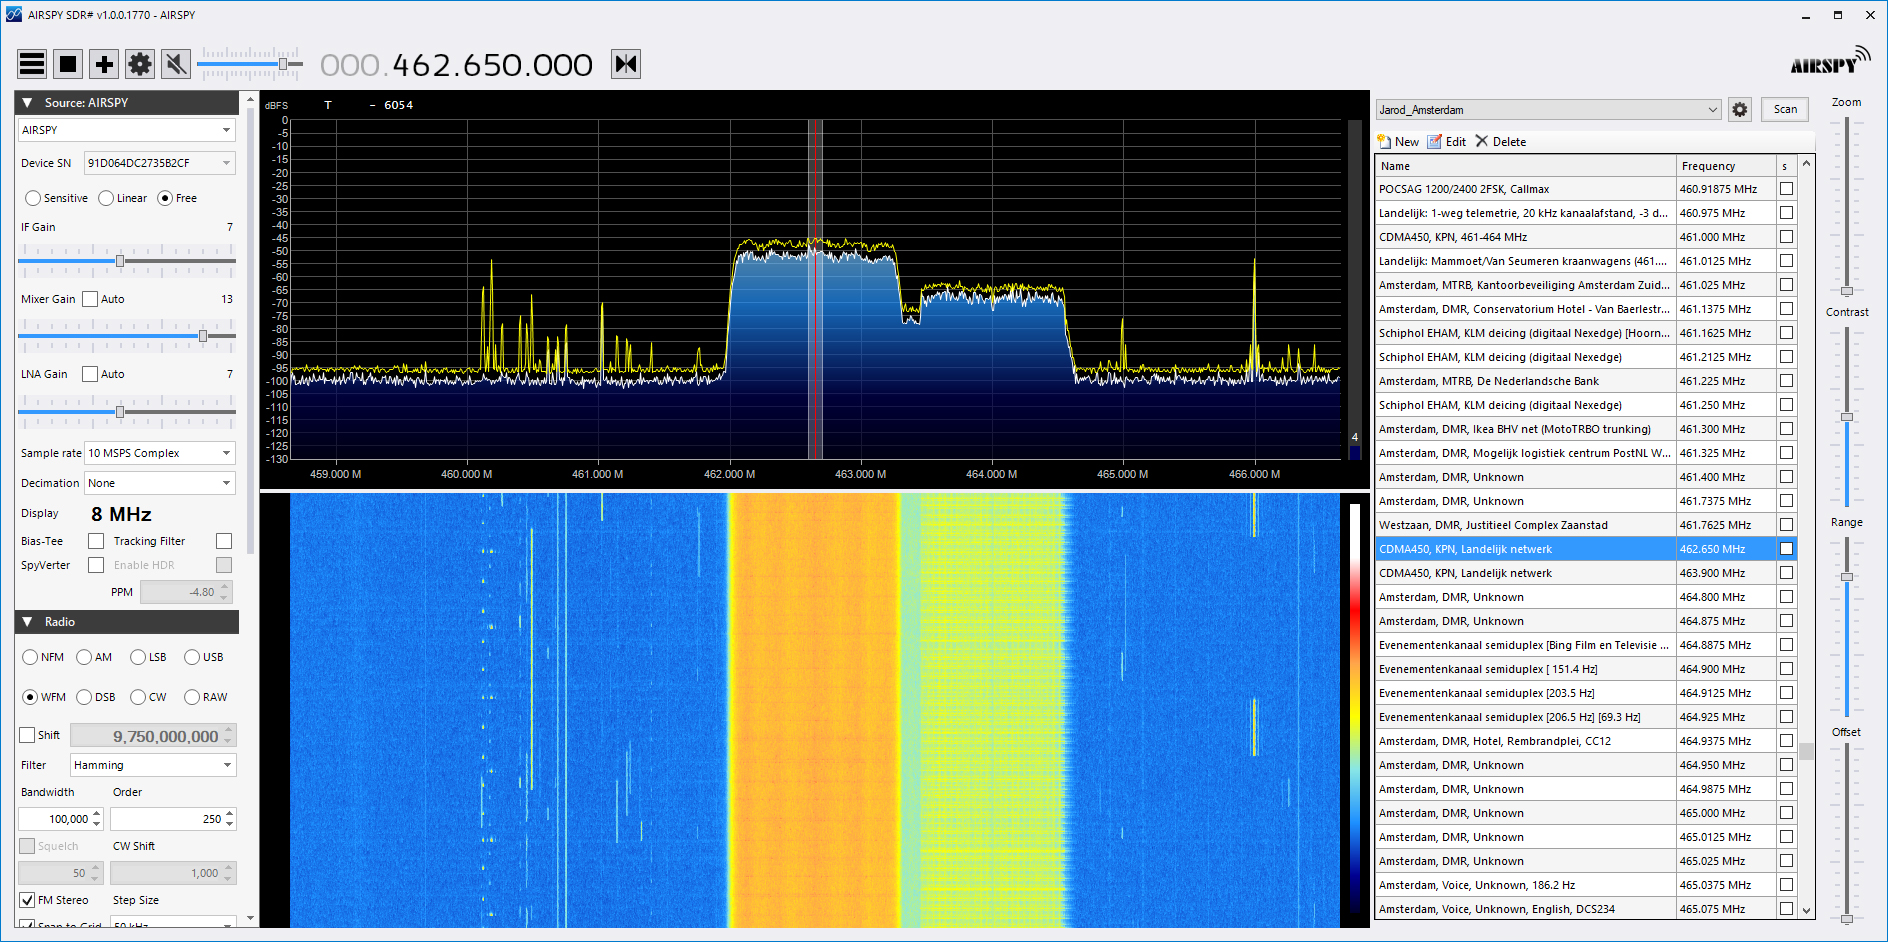Open frequency manager settings gear icon
The image size is (1888, 942).
[1740, 110]
